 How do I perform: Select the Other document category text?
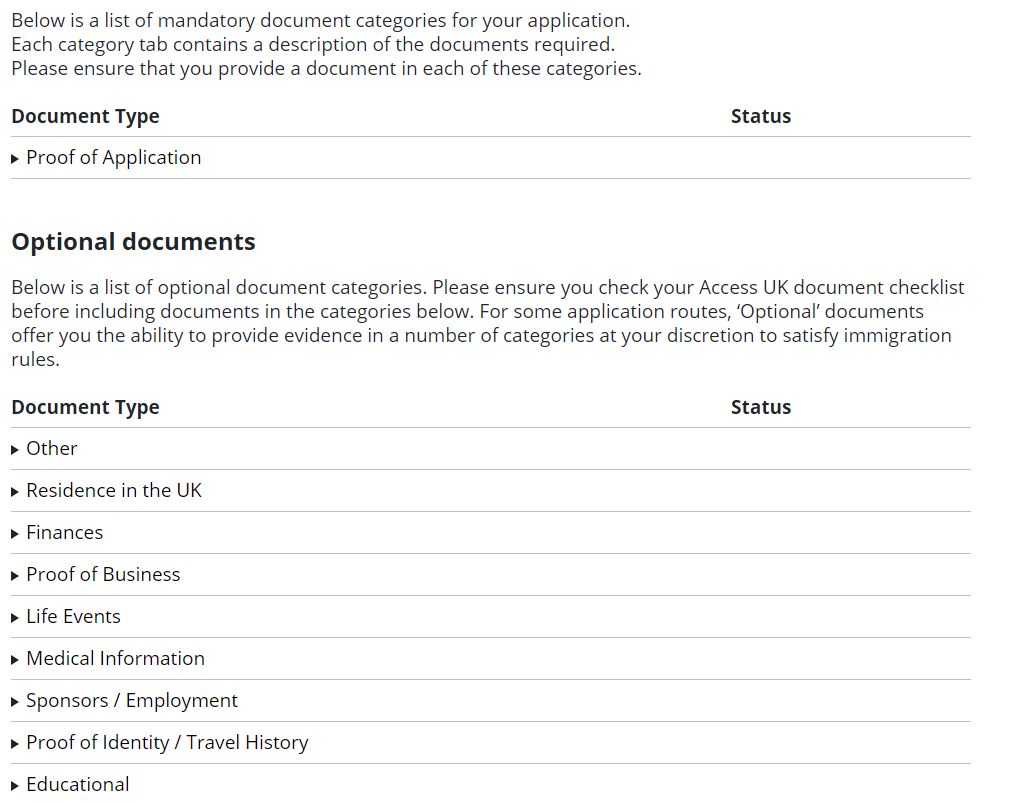51,449
